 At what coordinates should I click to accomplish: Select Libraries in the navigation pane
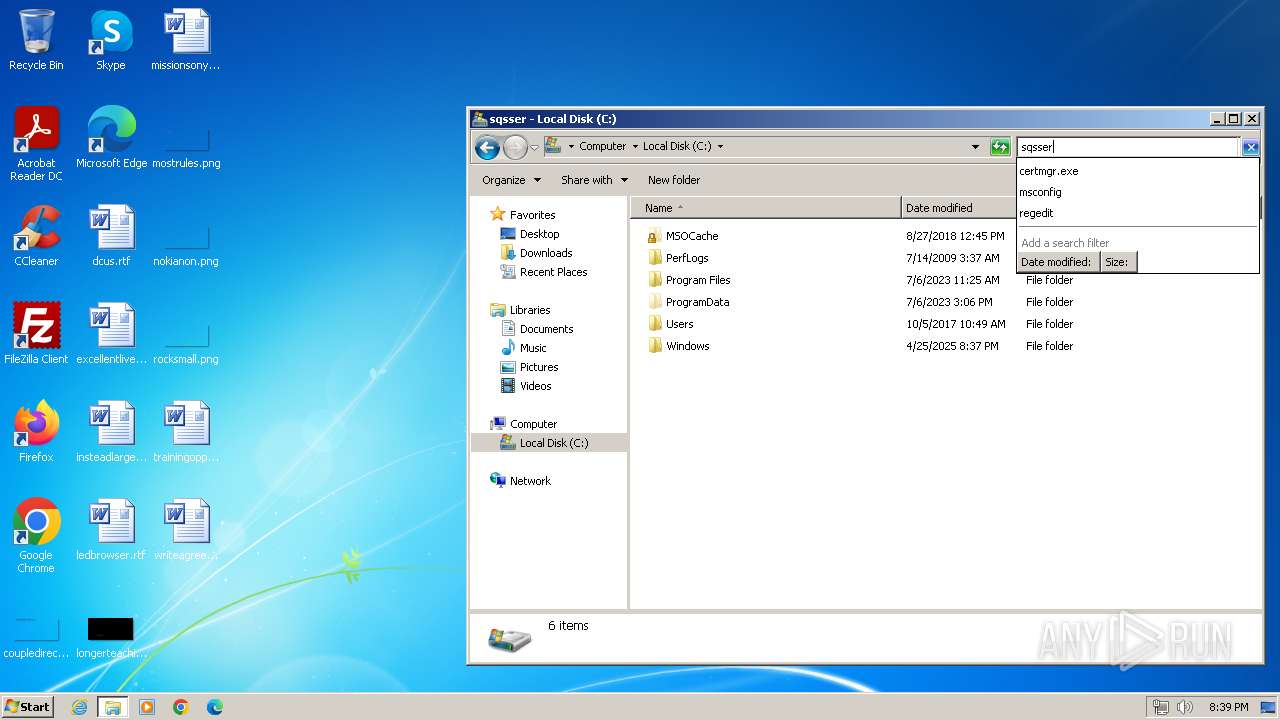(530, 310)
